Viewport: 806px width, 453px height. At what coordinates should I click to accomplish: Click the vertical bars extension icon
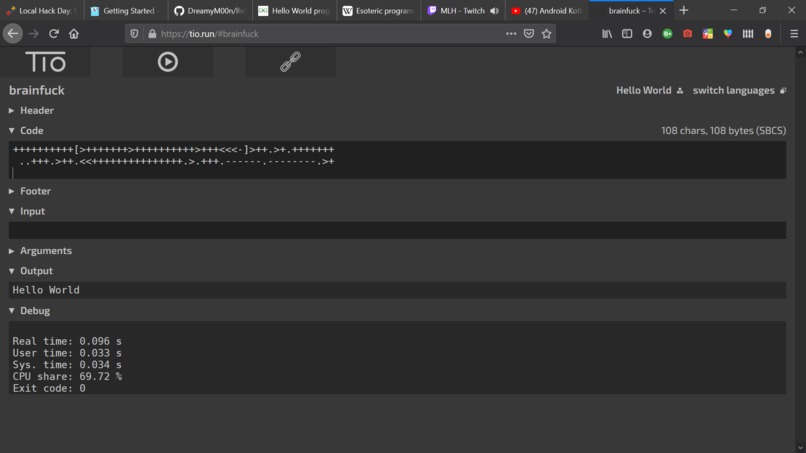coord(748,33)
